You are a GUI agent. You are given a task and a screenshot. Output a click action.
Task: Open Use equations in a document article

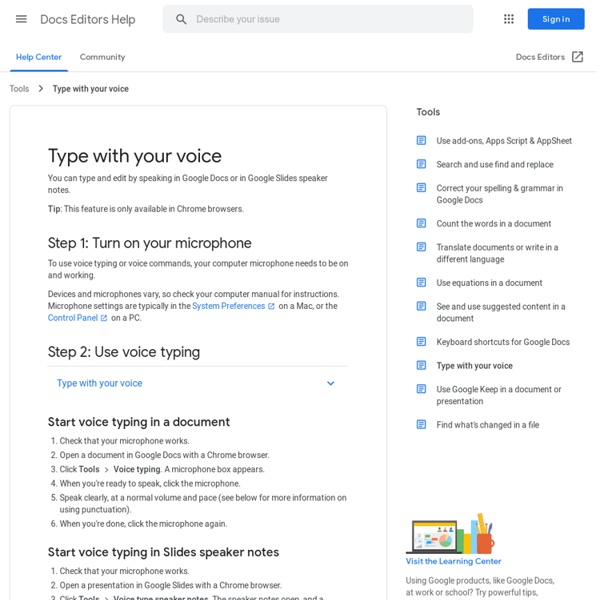[x=489, y=283]
